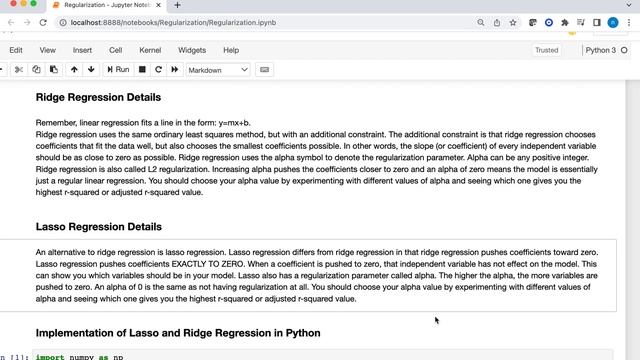Image resolution: width=640 pixels, height=360 pixels.
Task: Click the ridge regression paragraph text
Action: coord(317,158)
